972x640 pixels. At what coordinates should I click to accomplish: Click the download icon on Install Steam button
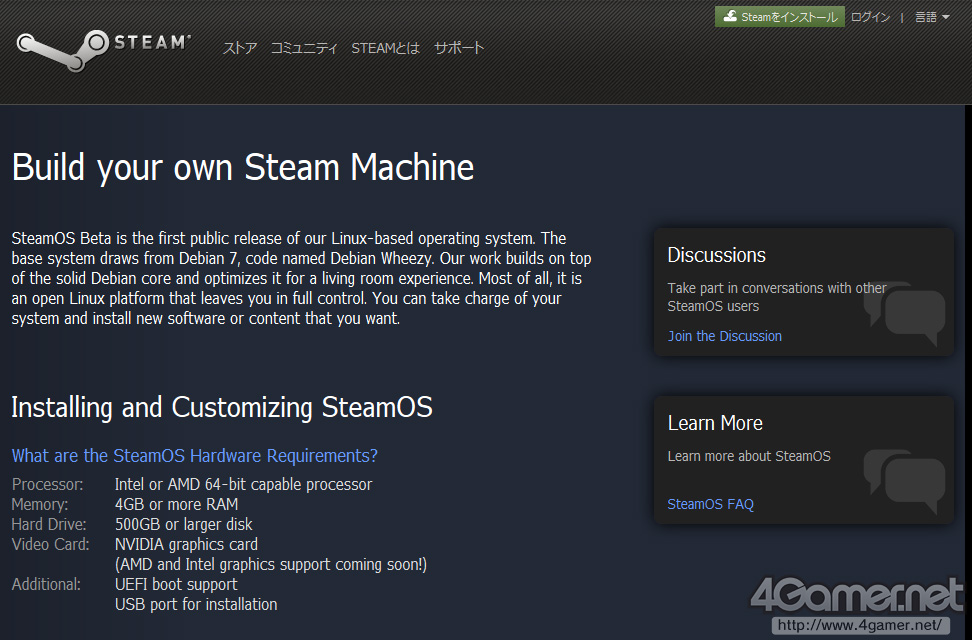click(731, 17)
